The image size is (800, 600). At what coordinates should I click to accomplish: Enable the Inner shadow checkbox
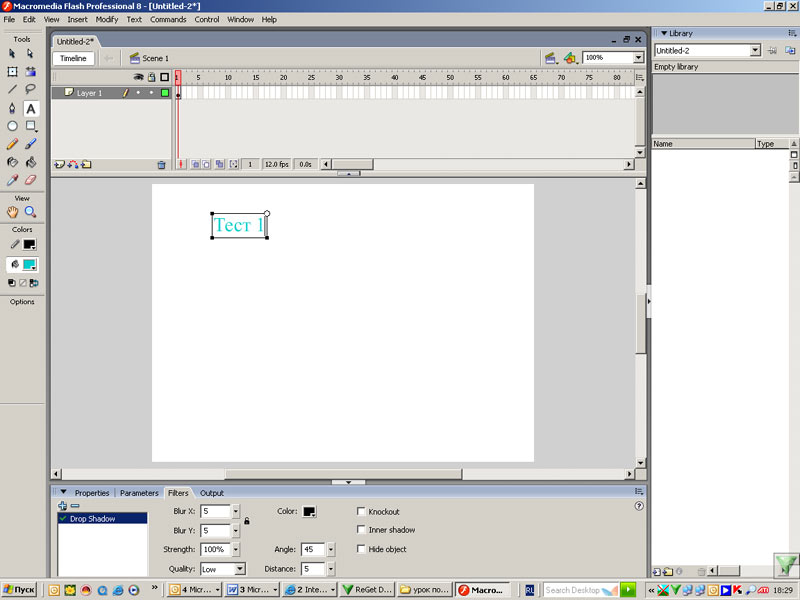tap(362, 530)
